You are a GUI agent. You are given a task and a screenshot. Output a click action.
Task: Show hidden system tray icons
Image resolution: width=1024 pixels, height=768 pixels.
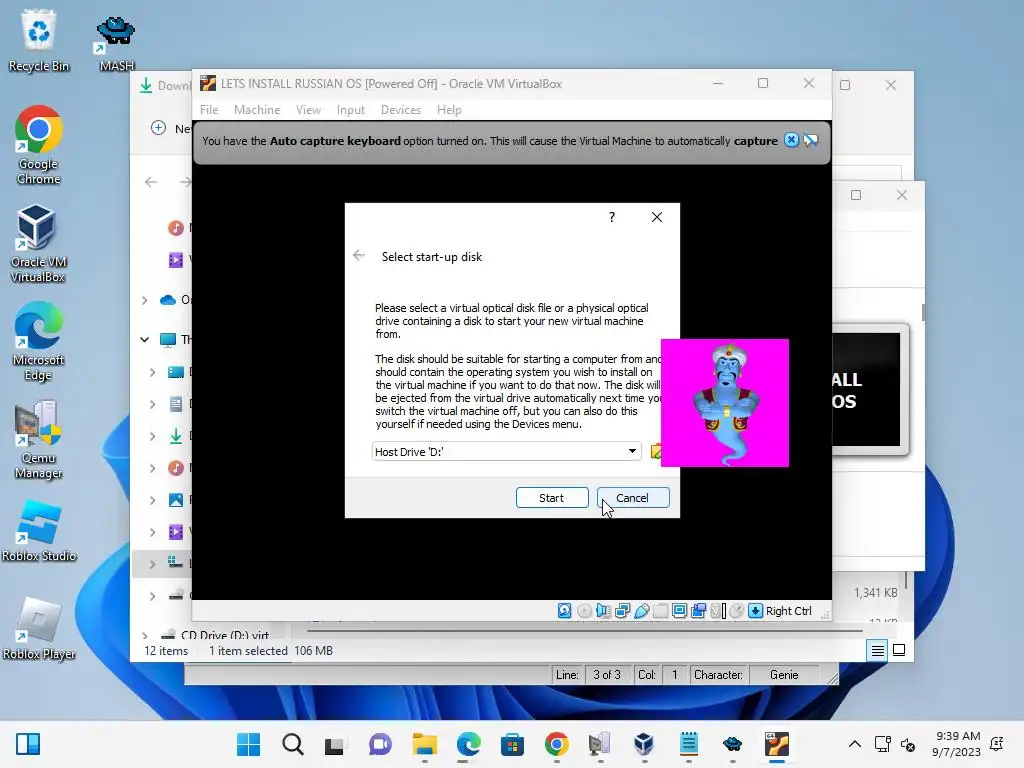[855, 744]
